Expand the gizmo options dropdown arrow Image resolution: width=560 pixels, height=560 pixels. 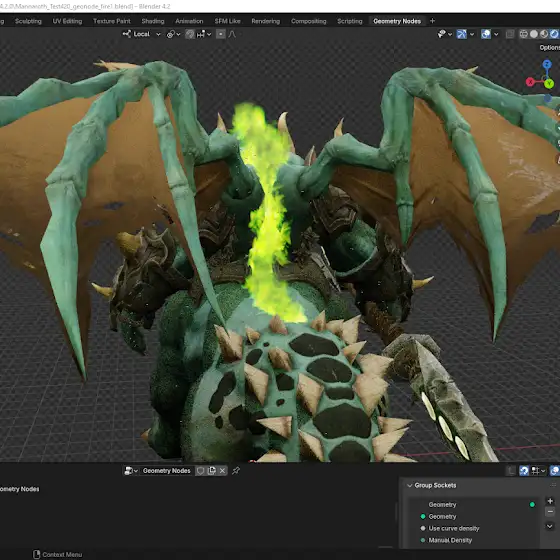472,34
